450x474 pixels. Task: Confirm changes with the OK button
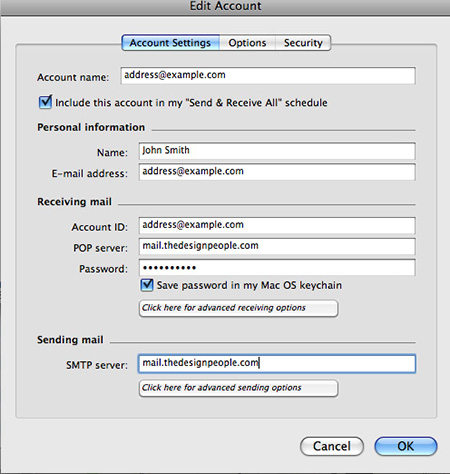click(x=406, y=446)
